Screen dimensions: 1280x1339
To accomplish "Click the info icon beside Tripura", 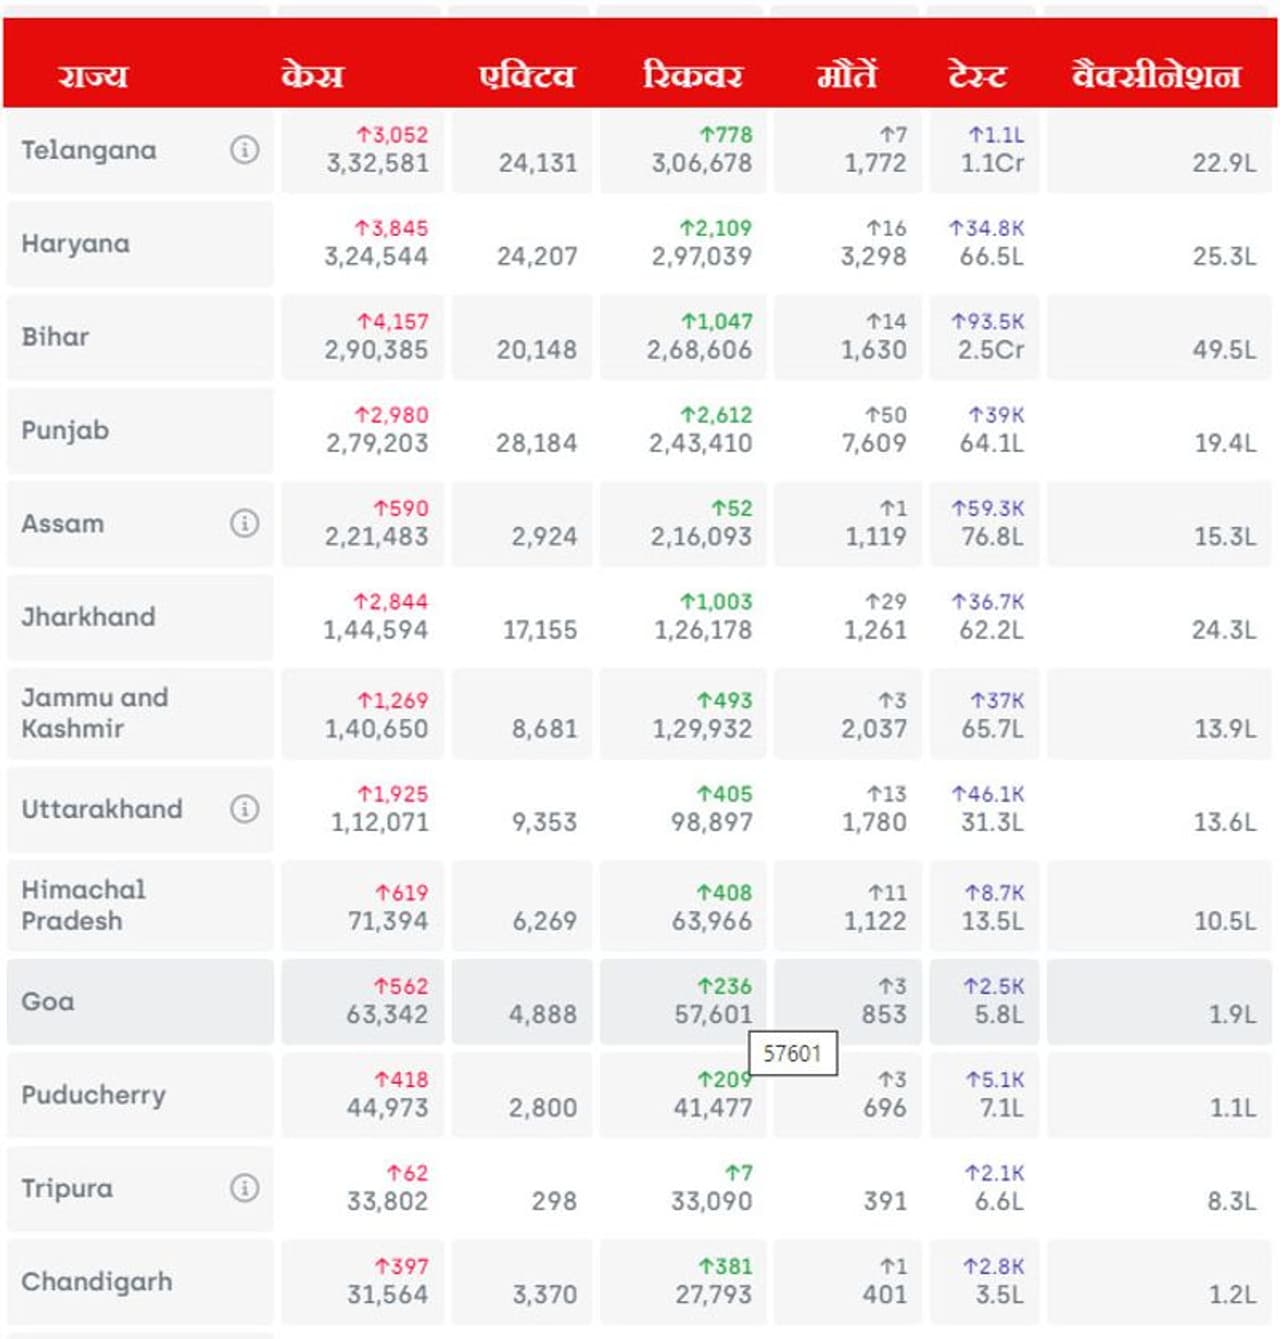I will pos(244,1187).
